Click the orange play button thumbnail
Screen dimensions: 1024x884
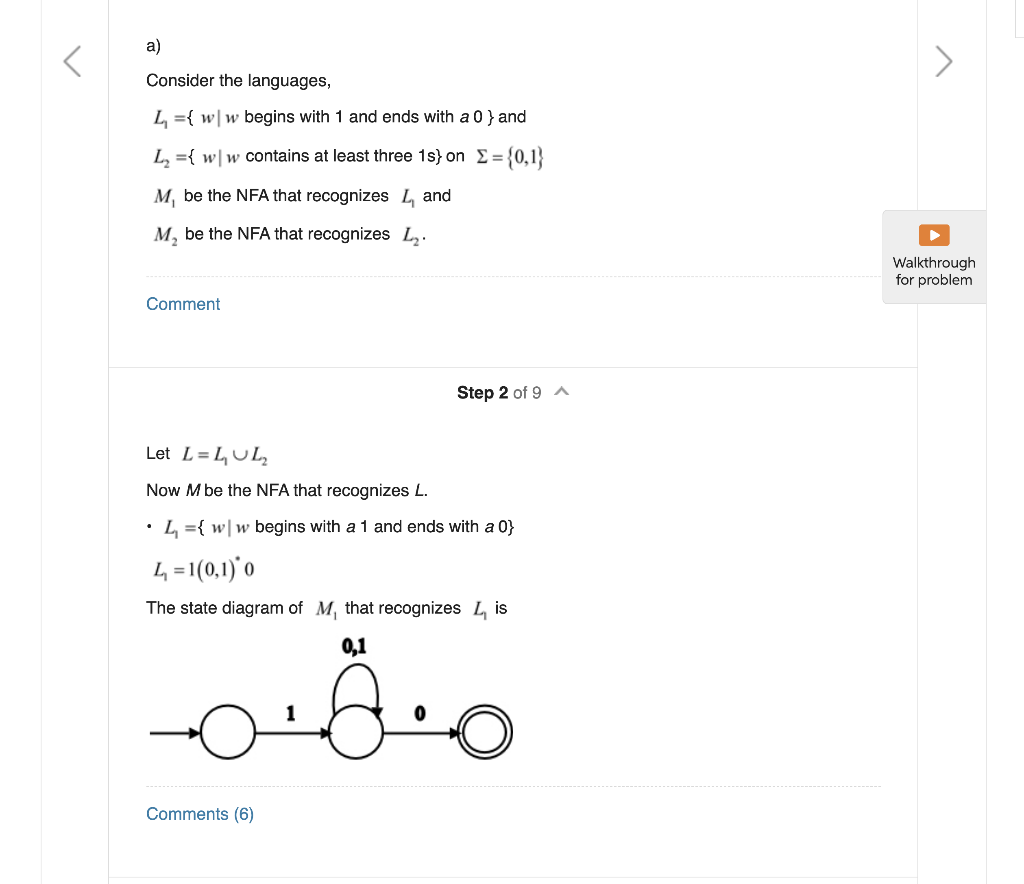click(933, 234)
